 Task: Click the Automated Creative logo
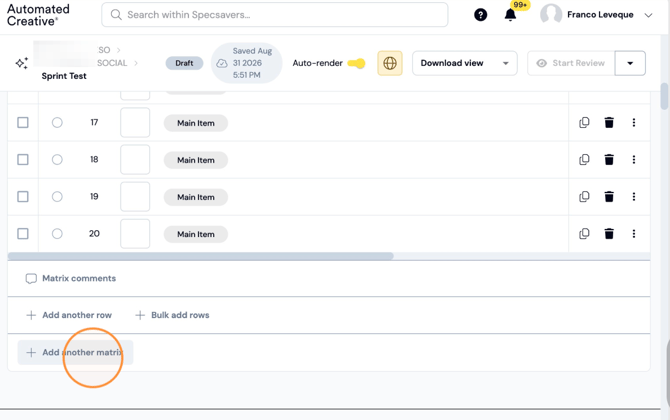coord(38,15)
